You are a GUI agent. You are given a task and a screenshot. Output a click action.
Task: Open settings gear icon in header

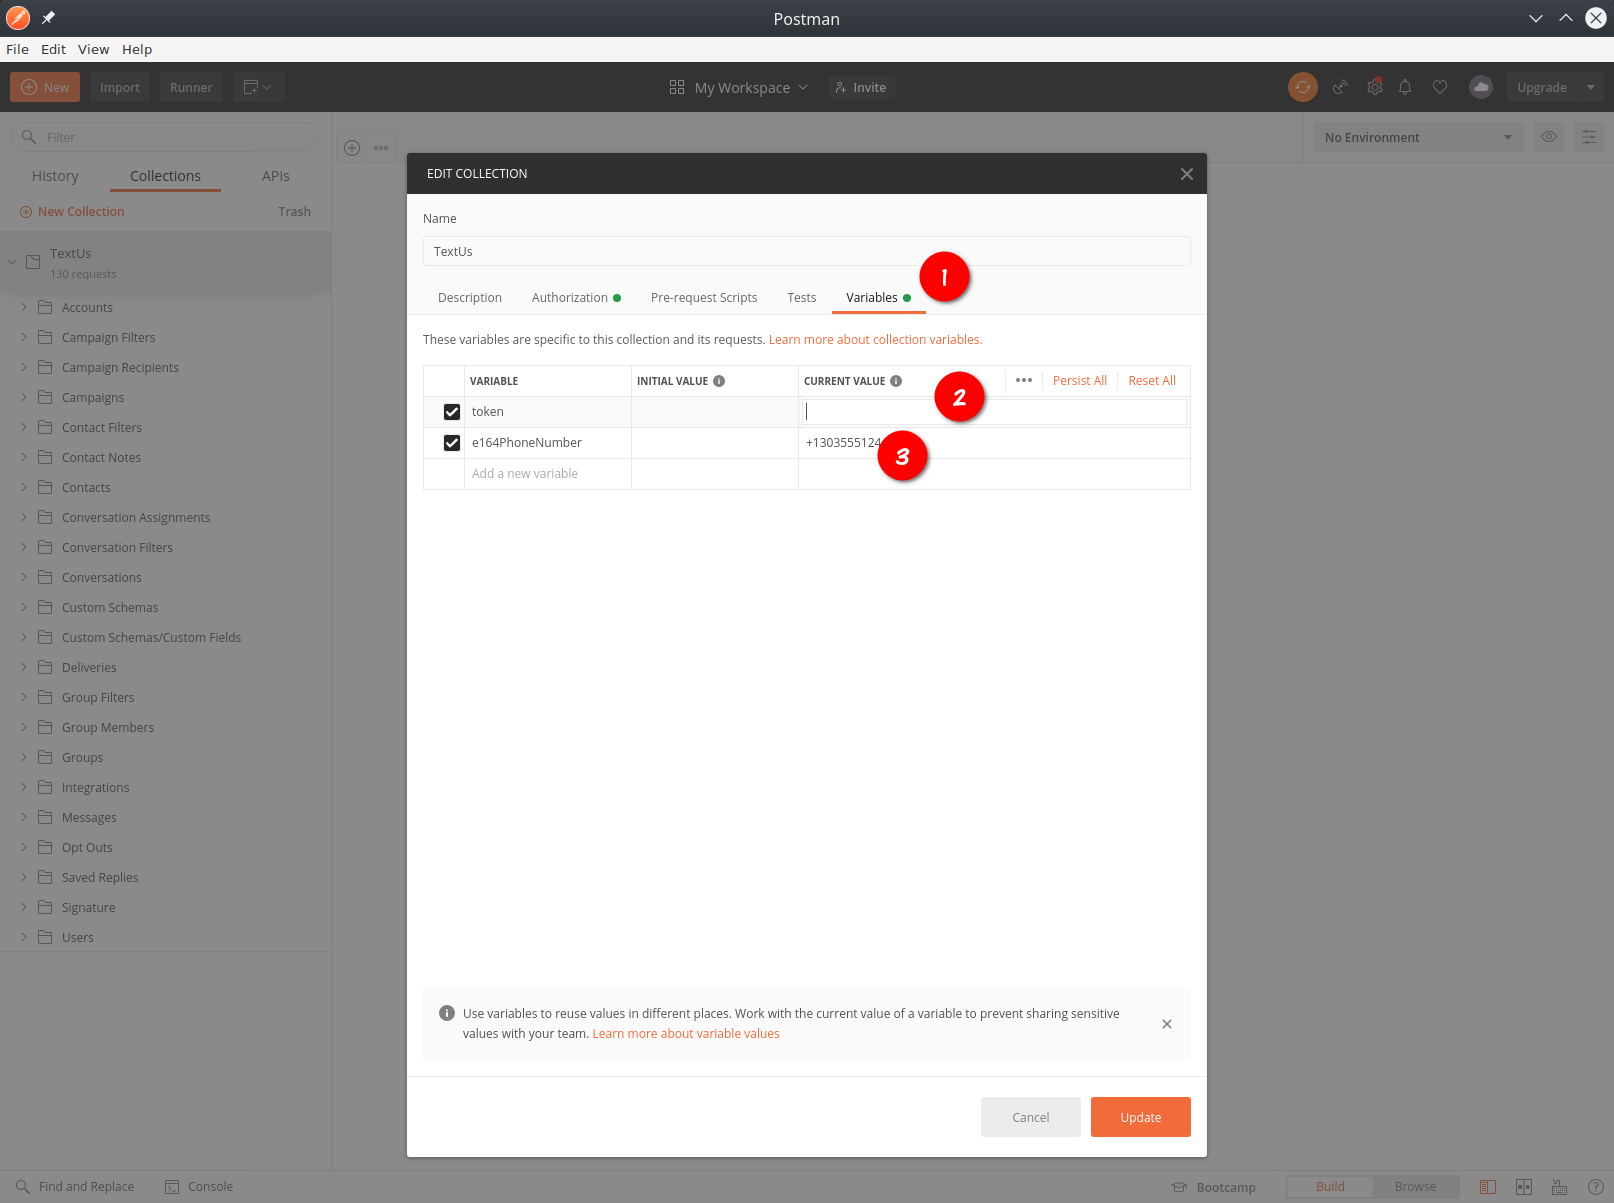[1375, 87]
